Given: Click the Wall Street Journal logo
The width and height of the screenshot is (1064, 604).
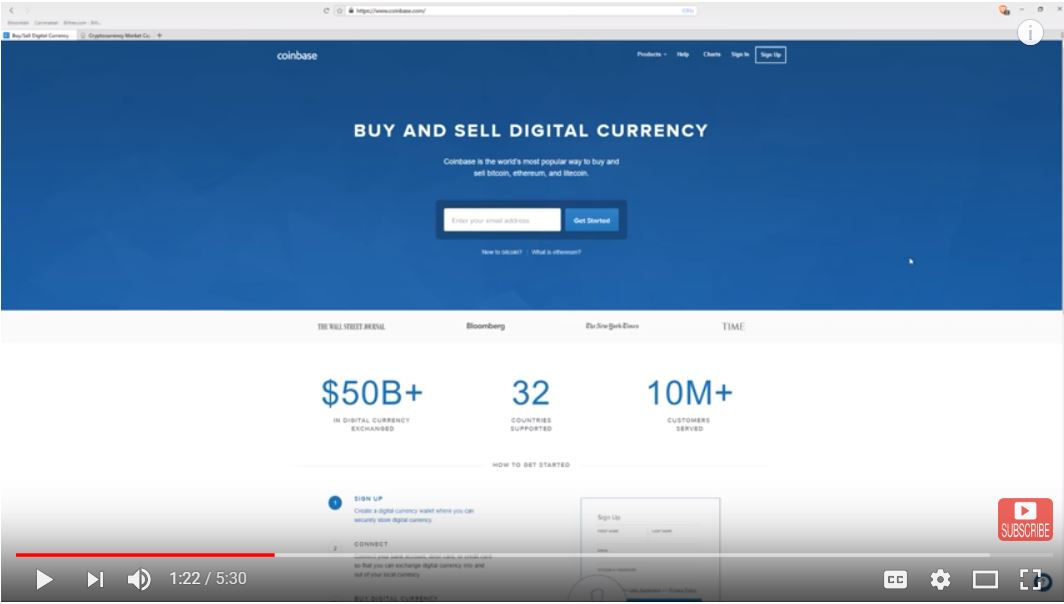Looking at the screenshot, I should (x=351, y=326).
